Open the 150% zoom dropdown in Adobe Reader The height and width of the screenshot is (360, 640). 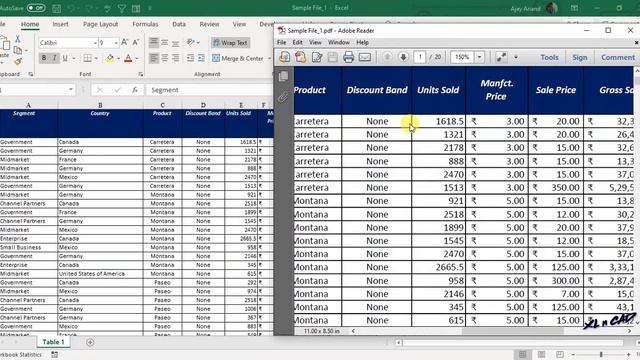point(480,57)
